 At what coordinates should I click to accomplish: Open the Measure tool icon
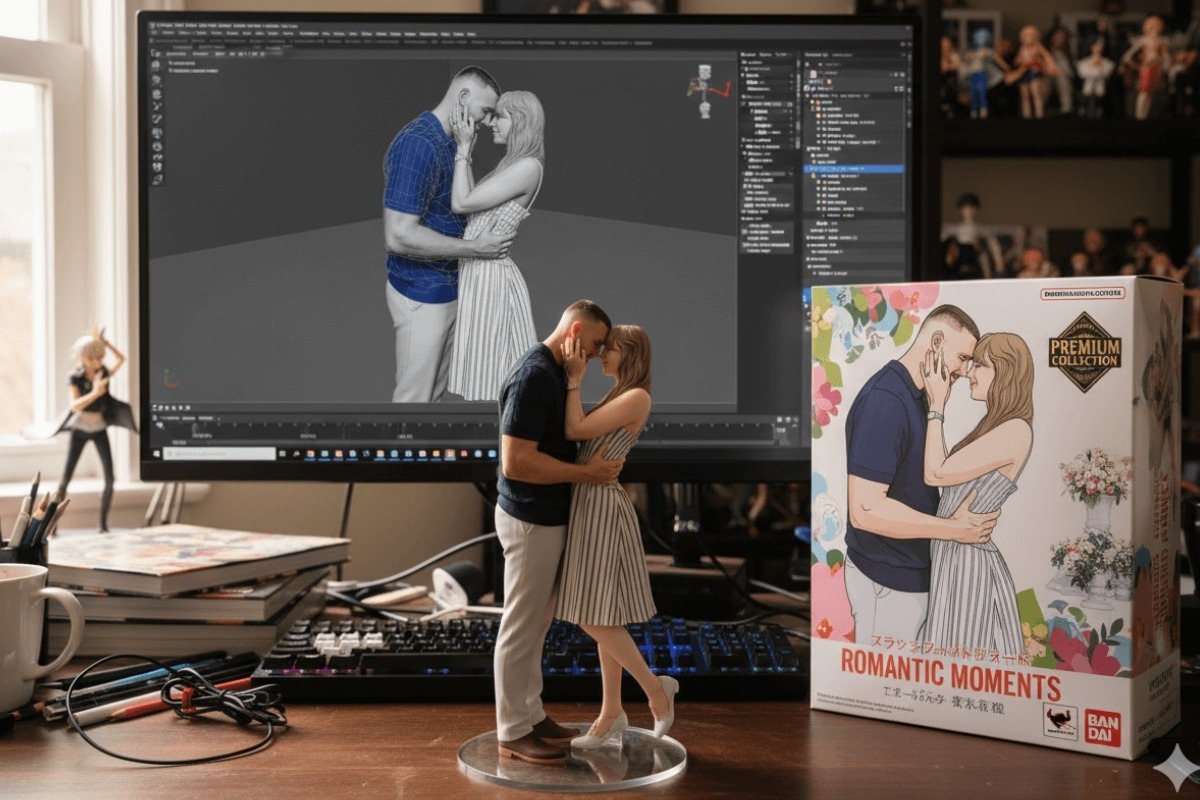pos(155,157)
